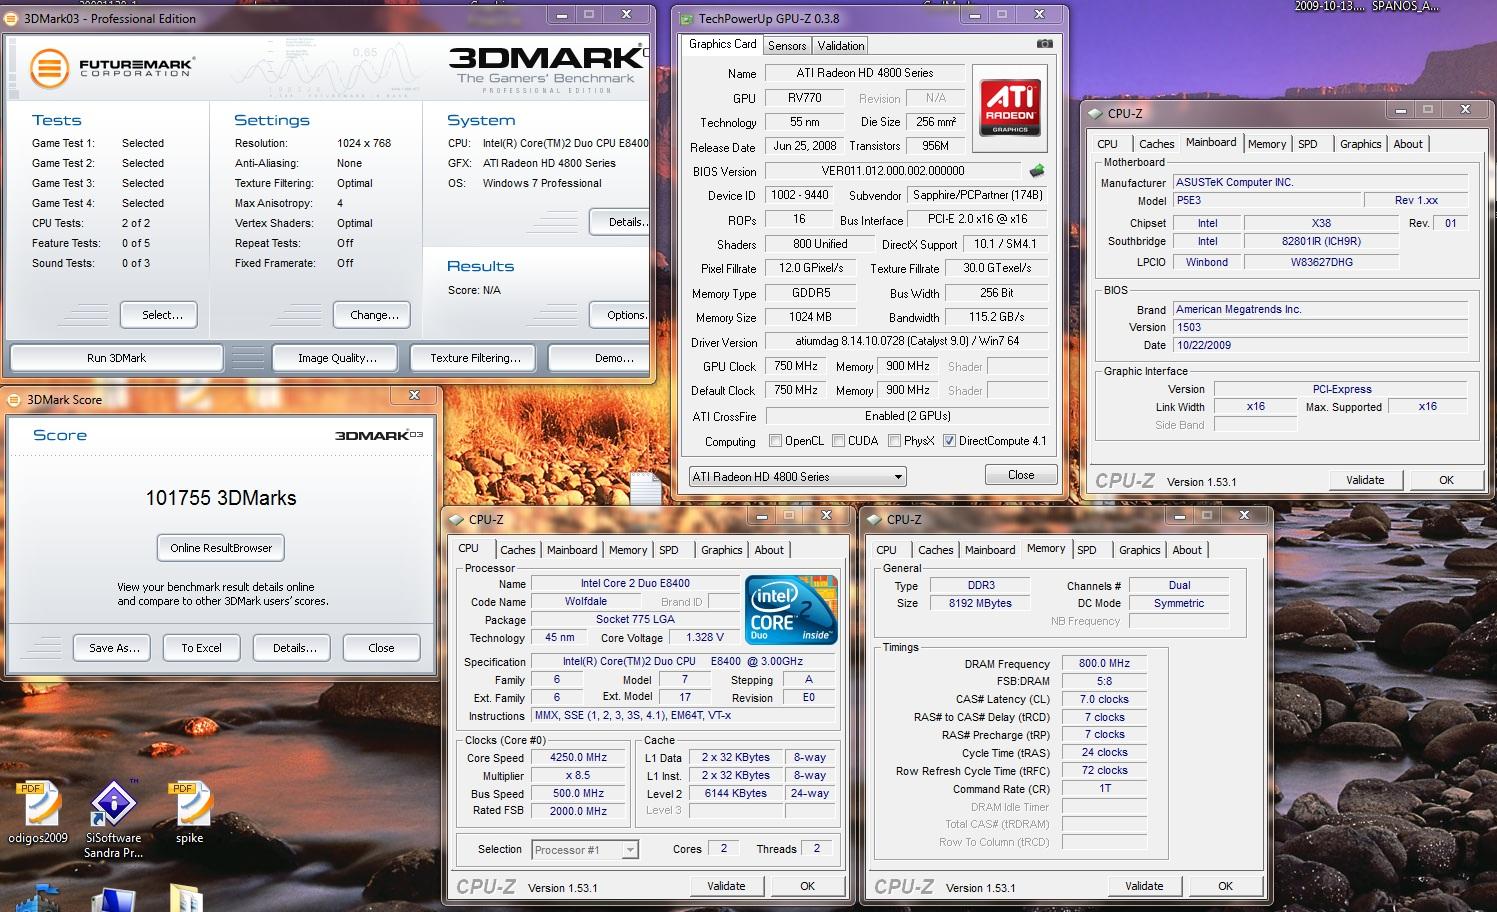The height and width of the screenshot is (912, 1497).
Task: Click the document icon on the desktop below GPU-Z
Action: point(646,487)
